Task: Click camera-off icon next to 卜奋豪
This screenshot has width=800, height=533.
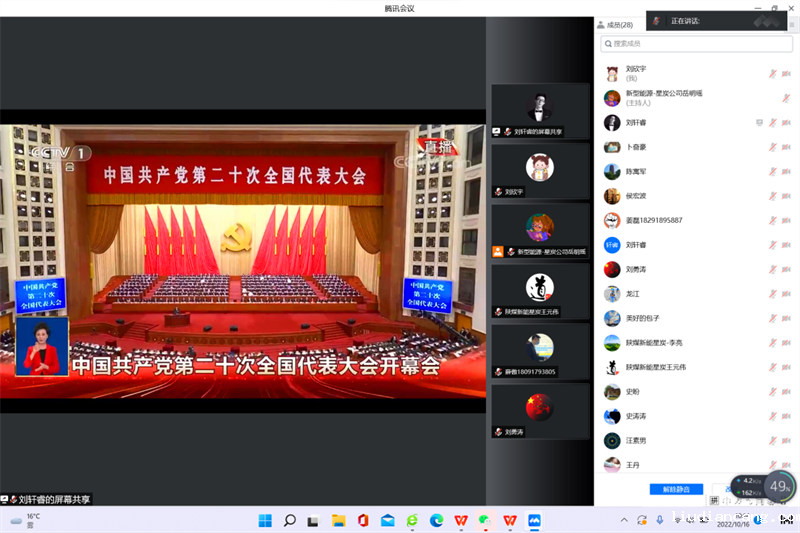Action: click(x=786, y=147)
